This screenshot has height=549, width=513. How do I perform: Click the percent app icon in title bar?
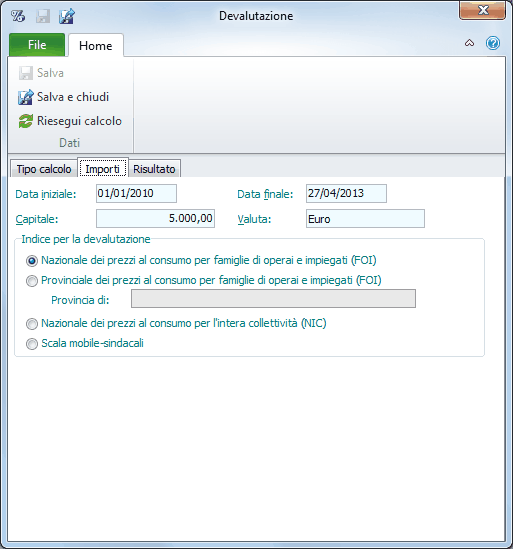(x=18, y=16)
